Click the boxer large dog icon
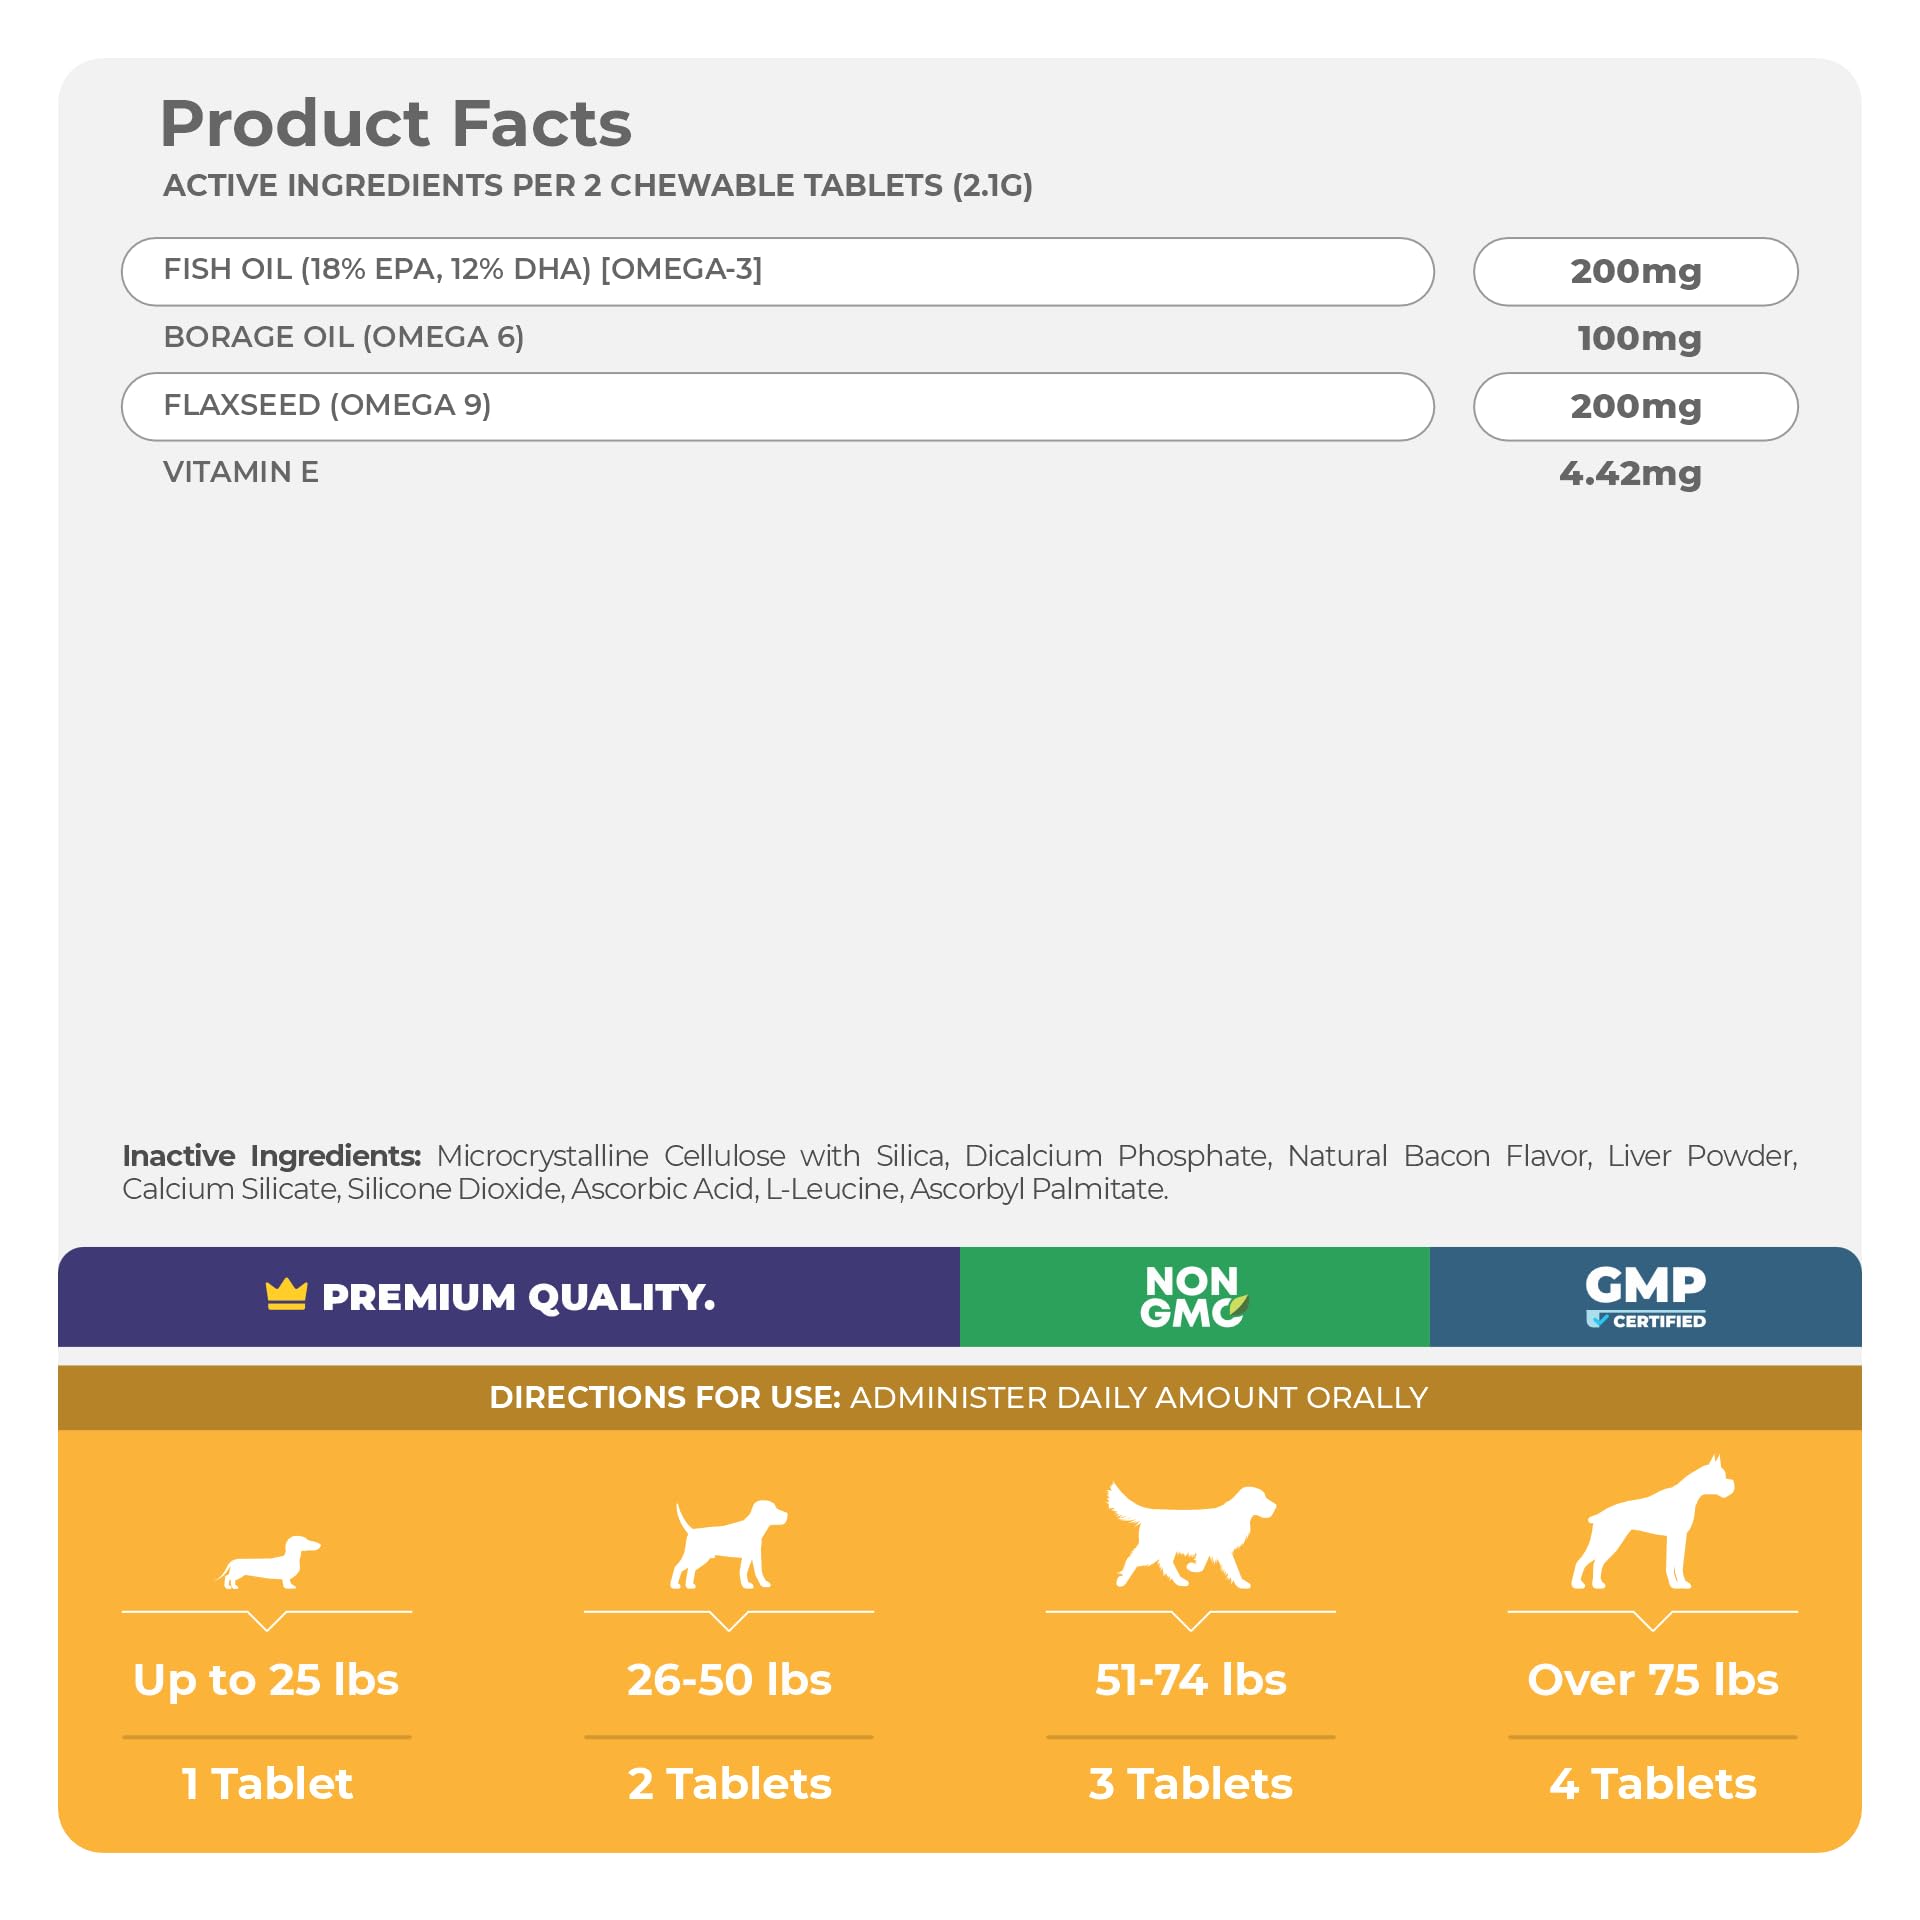The image size is (1920, 1920). click(1652, 1523)
